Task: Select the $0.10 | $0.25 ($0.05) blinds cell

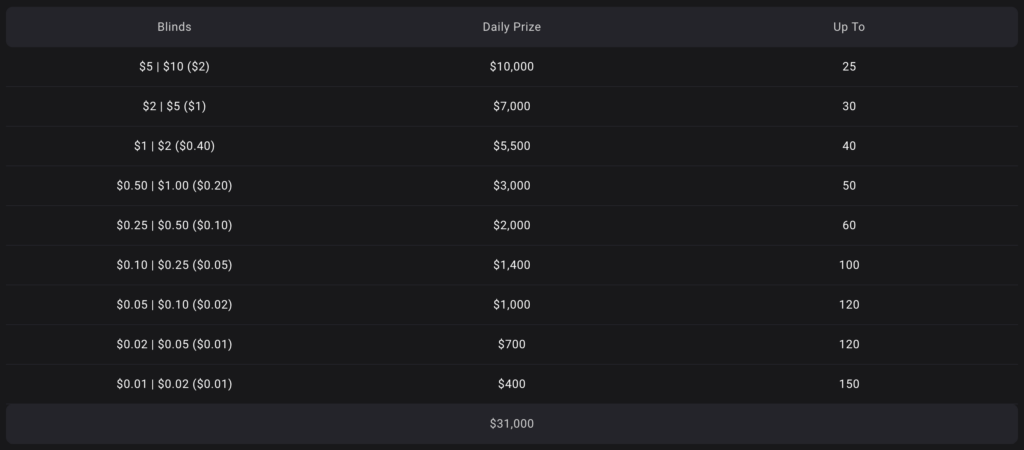Action: coord(174,265)
